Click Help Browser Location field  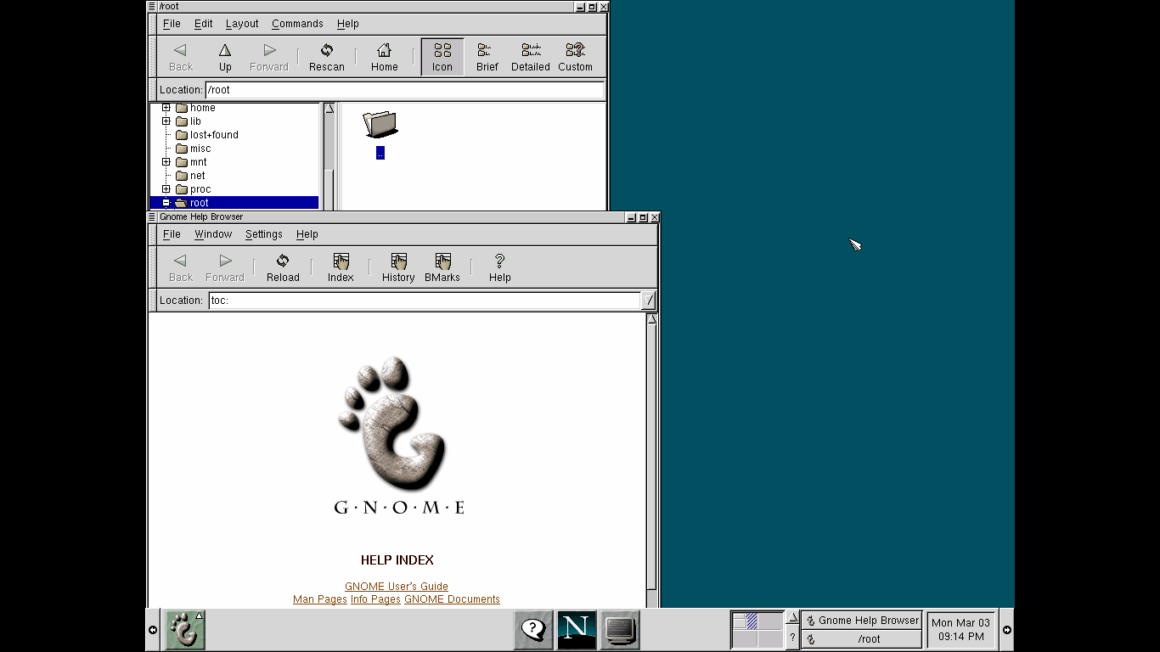click(425, 300)
